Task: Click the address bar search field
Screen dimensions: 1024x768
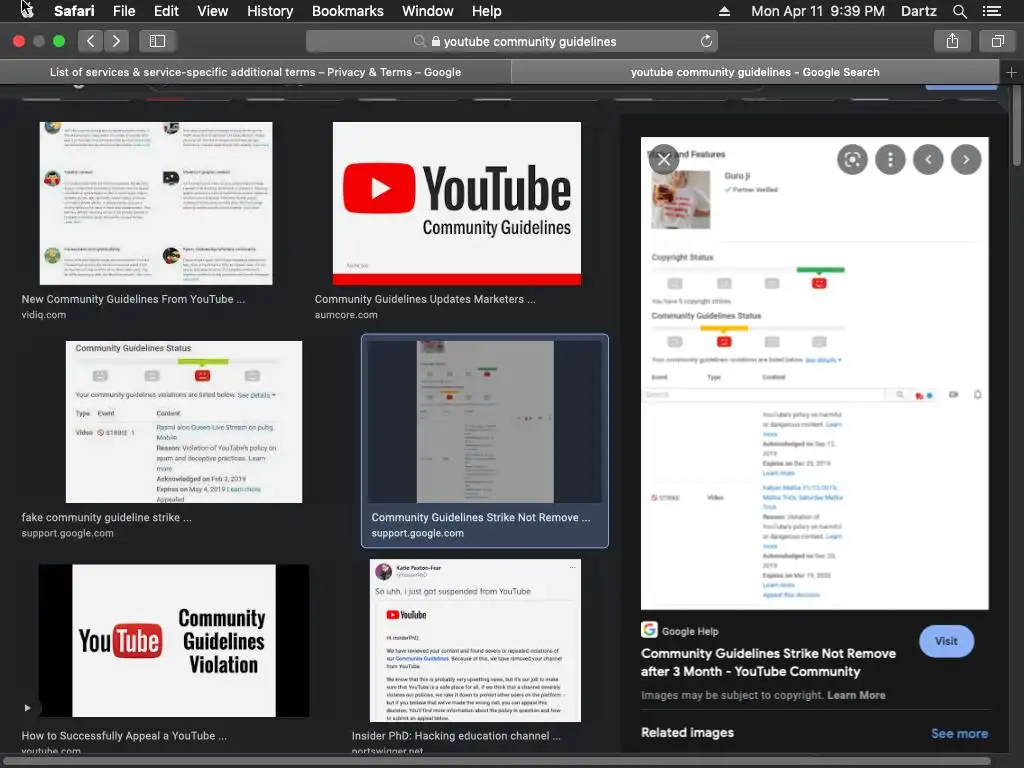Action: (x=511, y=41)
